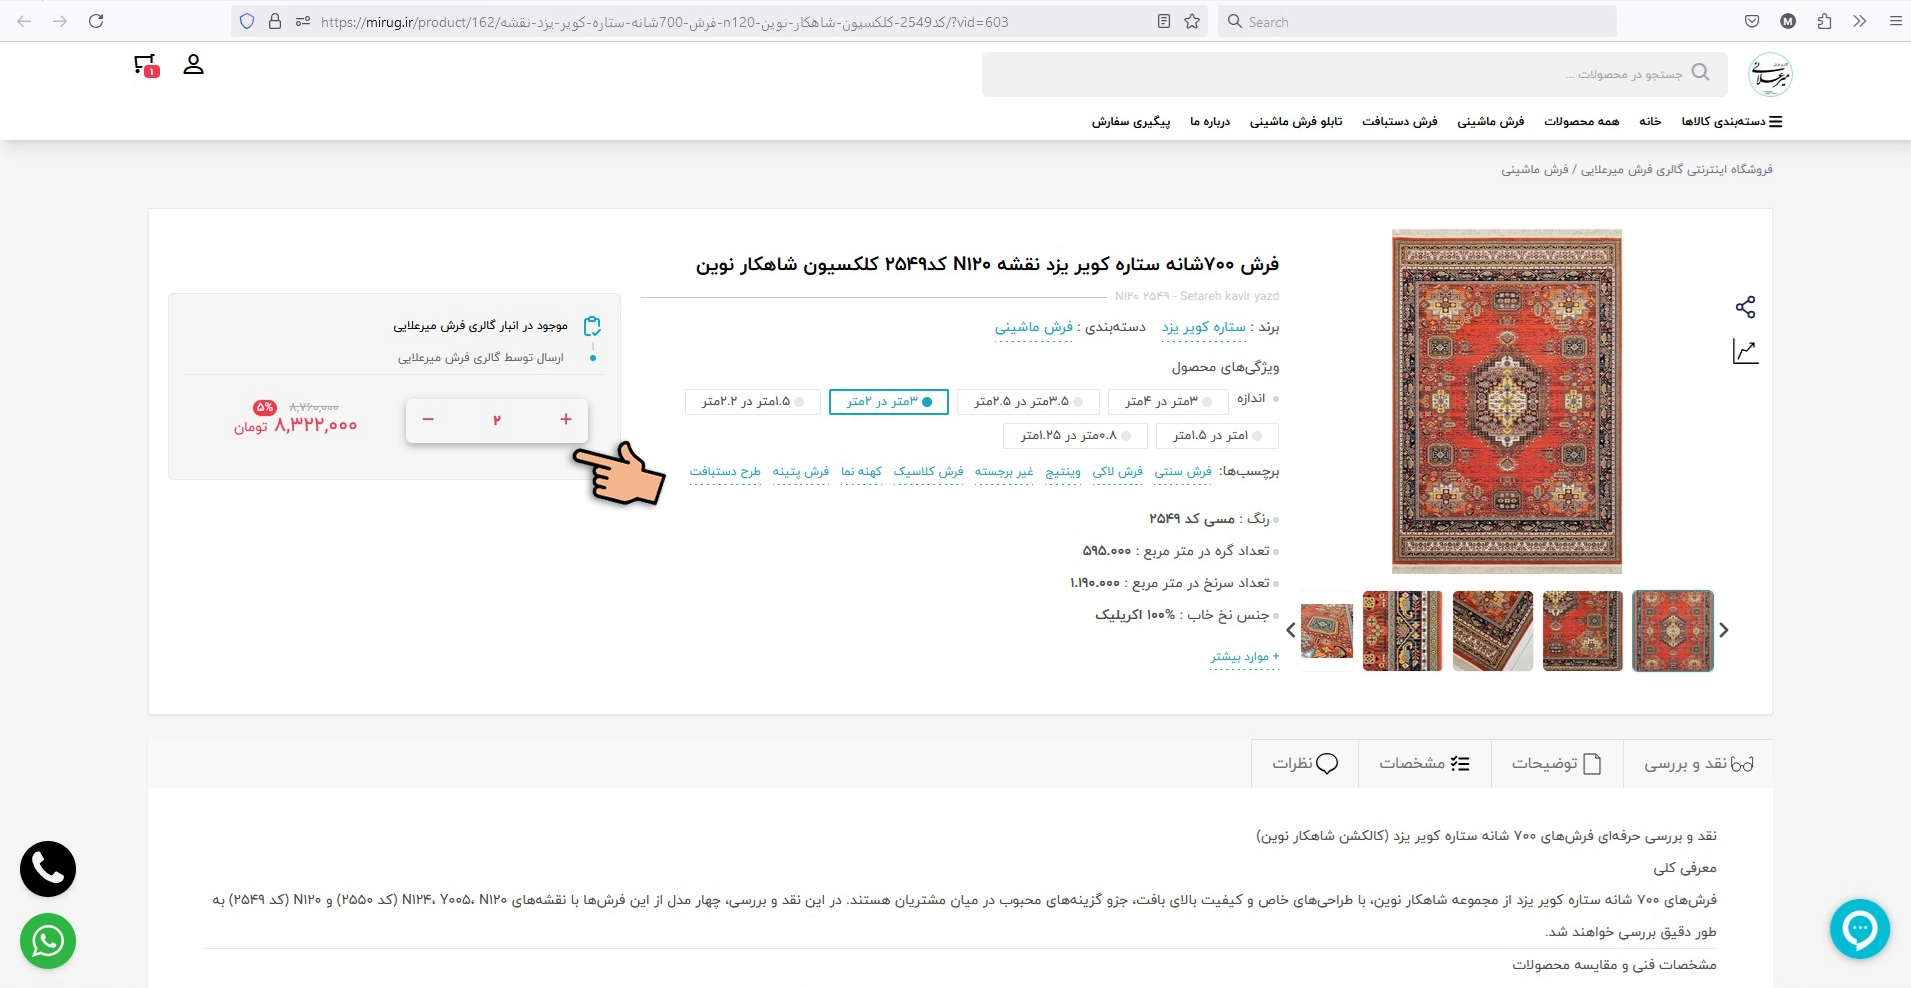Open tag فرش پتینه
The image size is (1911, 988).
coord(801,472)
